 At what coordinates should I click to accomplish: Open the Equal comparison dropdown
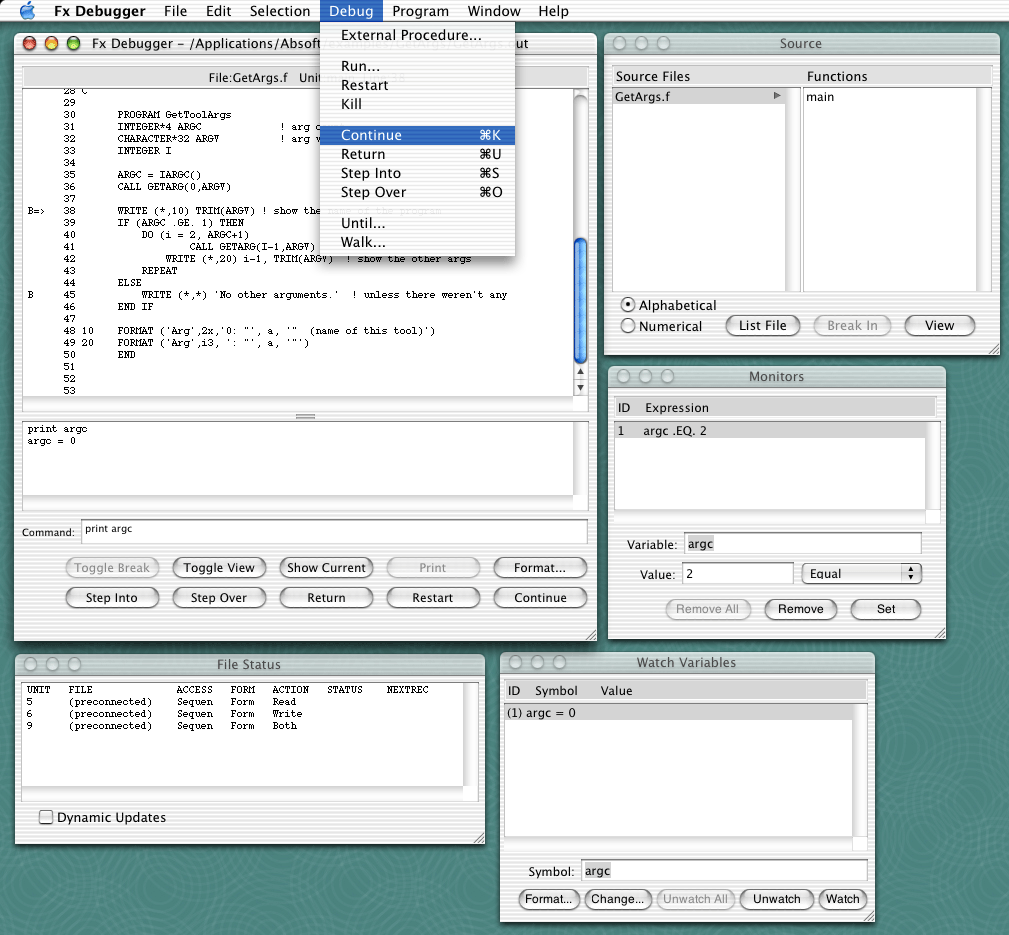[x=861, y=573]
